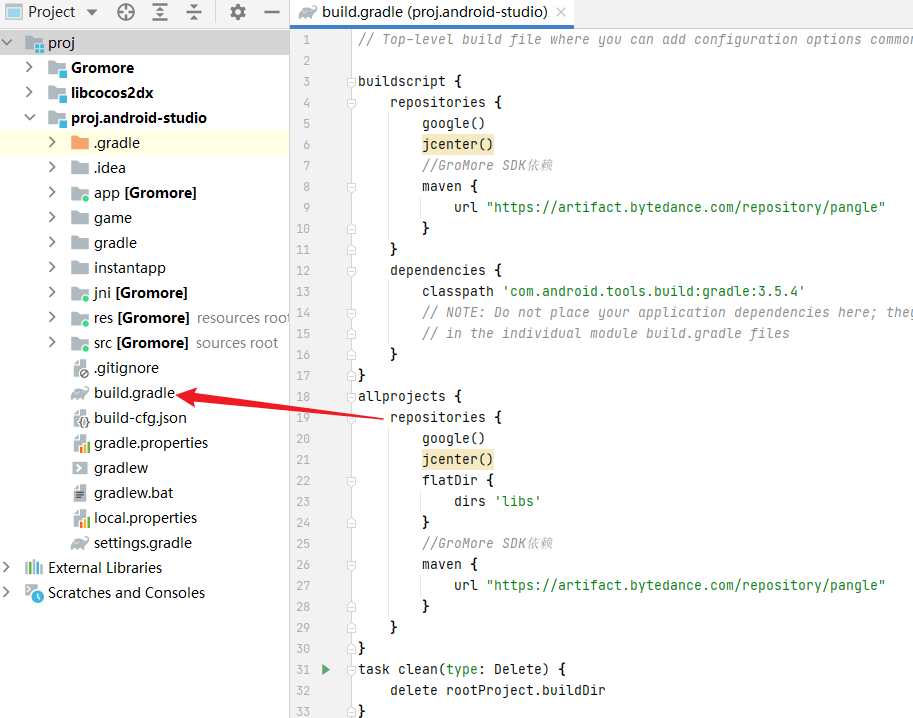
Task: Fold the buildscript block at line 3
Action: click(351, 82)
